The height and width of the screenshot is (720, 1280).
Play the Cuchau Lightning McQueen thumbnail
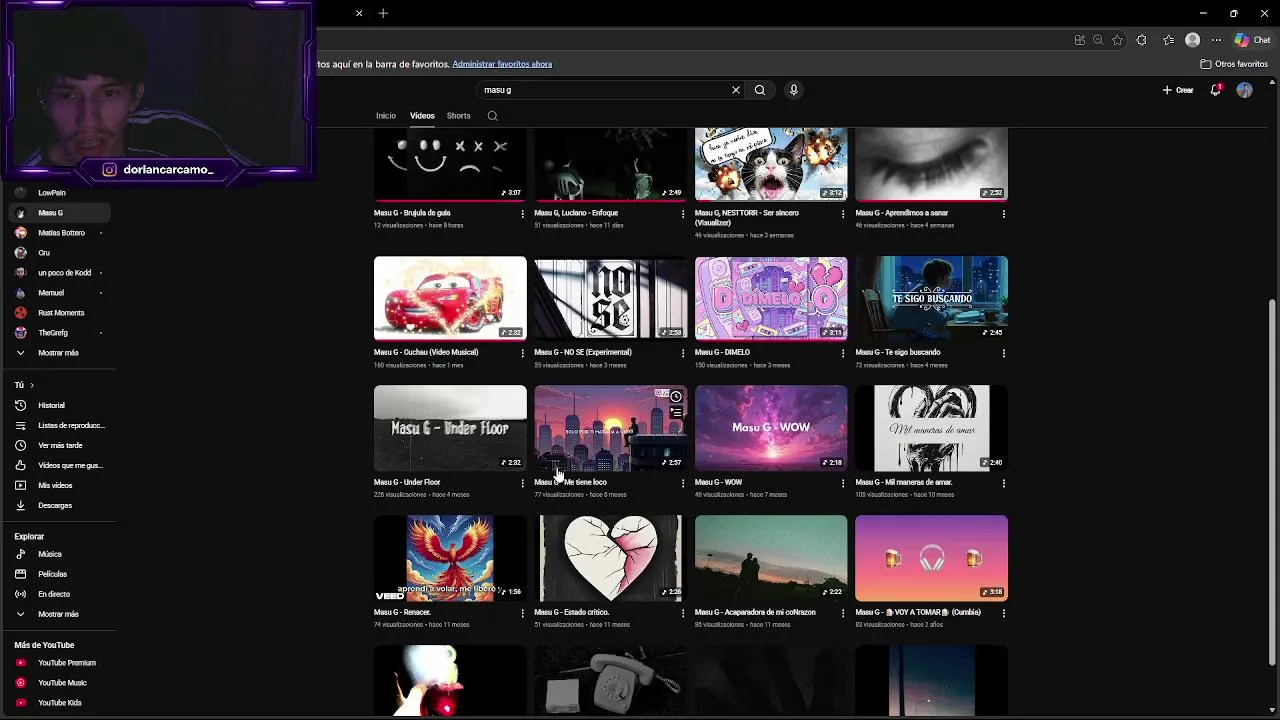[450, 299]
